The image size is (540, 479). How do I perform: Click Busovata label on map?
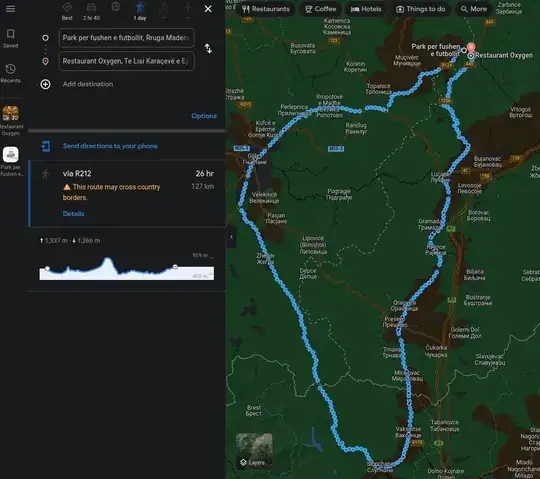point(303,48)
